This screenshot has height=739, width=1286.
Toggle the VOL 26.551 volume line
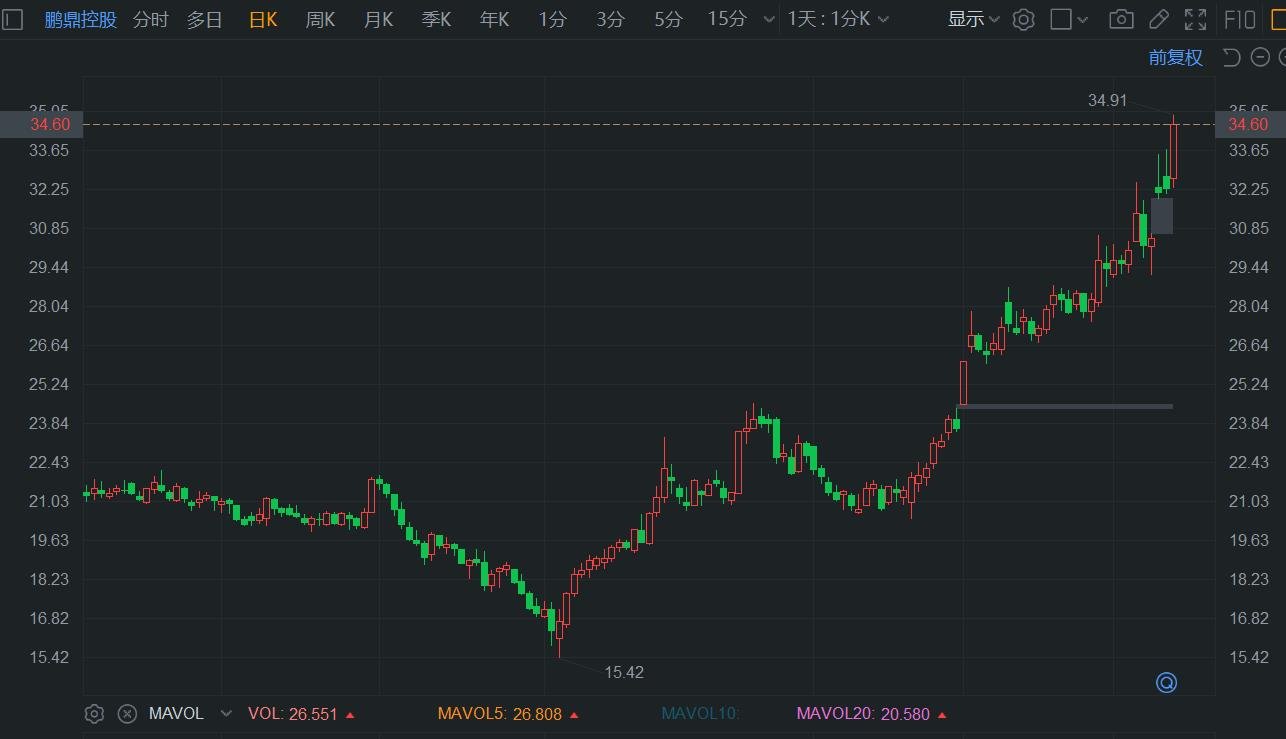[301, 714]
